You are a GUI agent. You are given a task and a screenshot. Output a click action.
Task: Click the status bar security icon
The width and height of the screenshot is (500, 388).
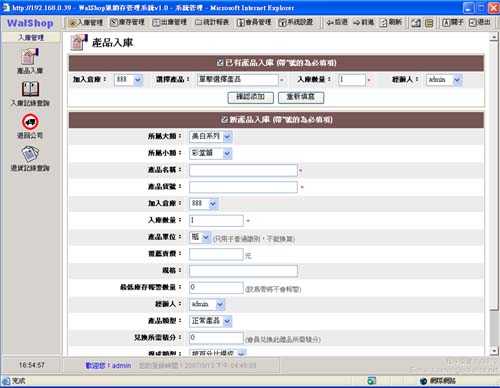pyautogui.click(x=371, y=381)
